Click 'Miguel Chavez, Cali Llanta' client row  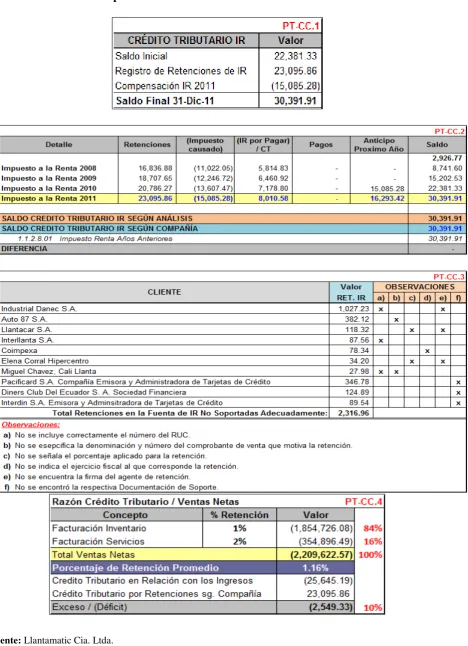(233, 371)
